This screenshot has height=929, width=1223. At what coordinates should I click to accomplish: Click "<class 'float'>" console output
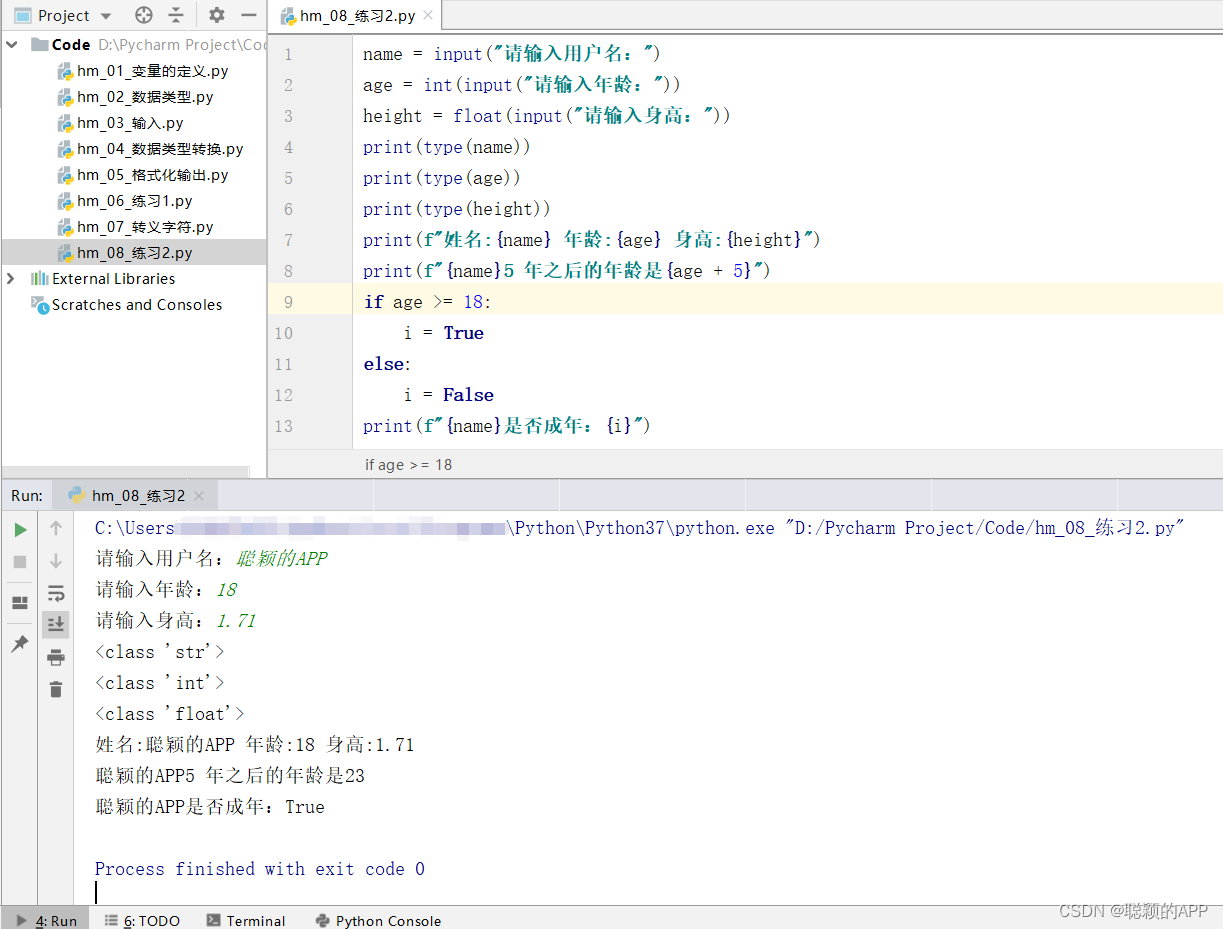point(170,714)
